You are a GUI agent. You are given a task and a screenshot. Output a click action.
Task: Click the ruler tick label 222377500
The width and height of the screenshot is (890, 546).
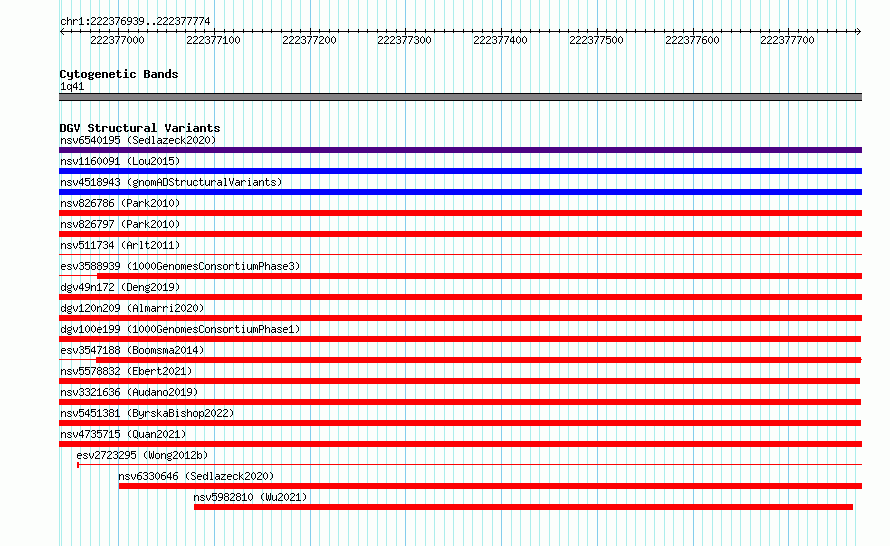tap(596, 40)
